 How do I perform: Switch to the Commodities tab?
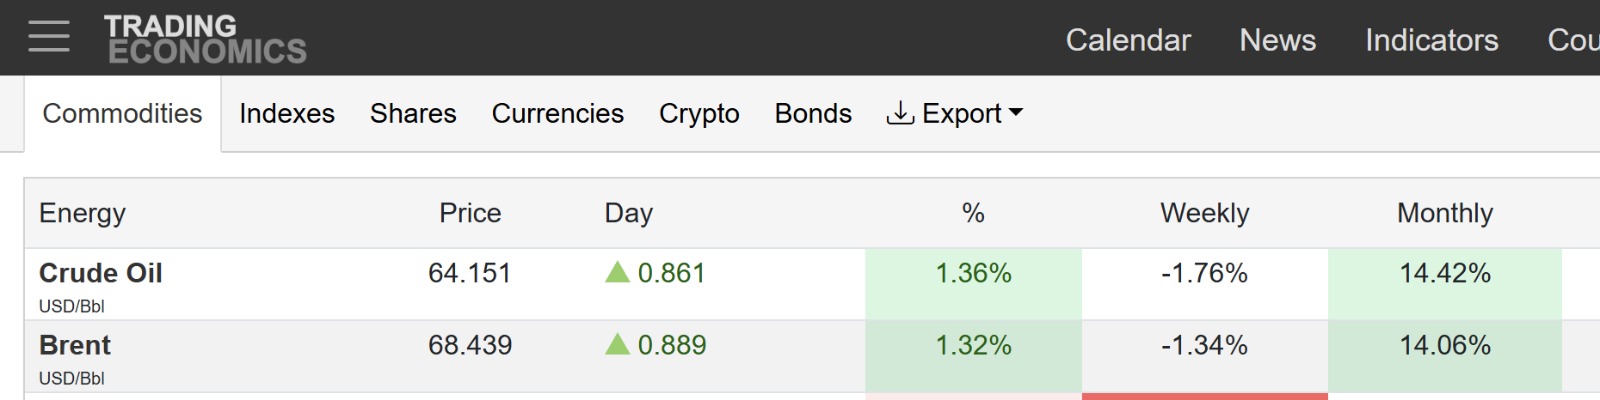tap(122, 114)
